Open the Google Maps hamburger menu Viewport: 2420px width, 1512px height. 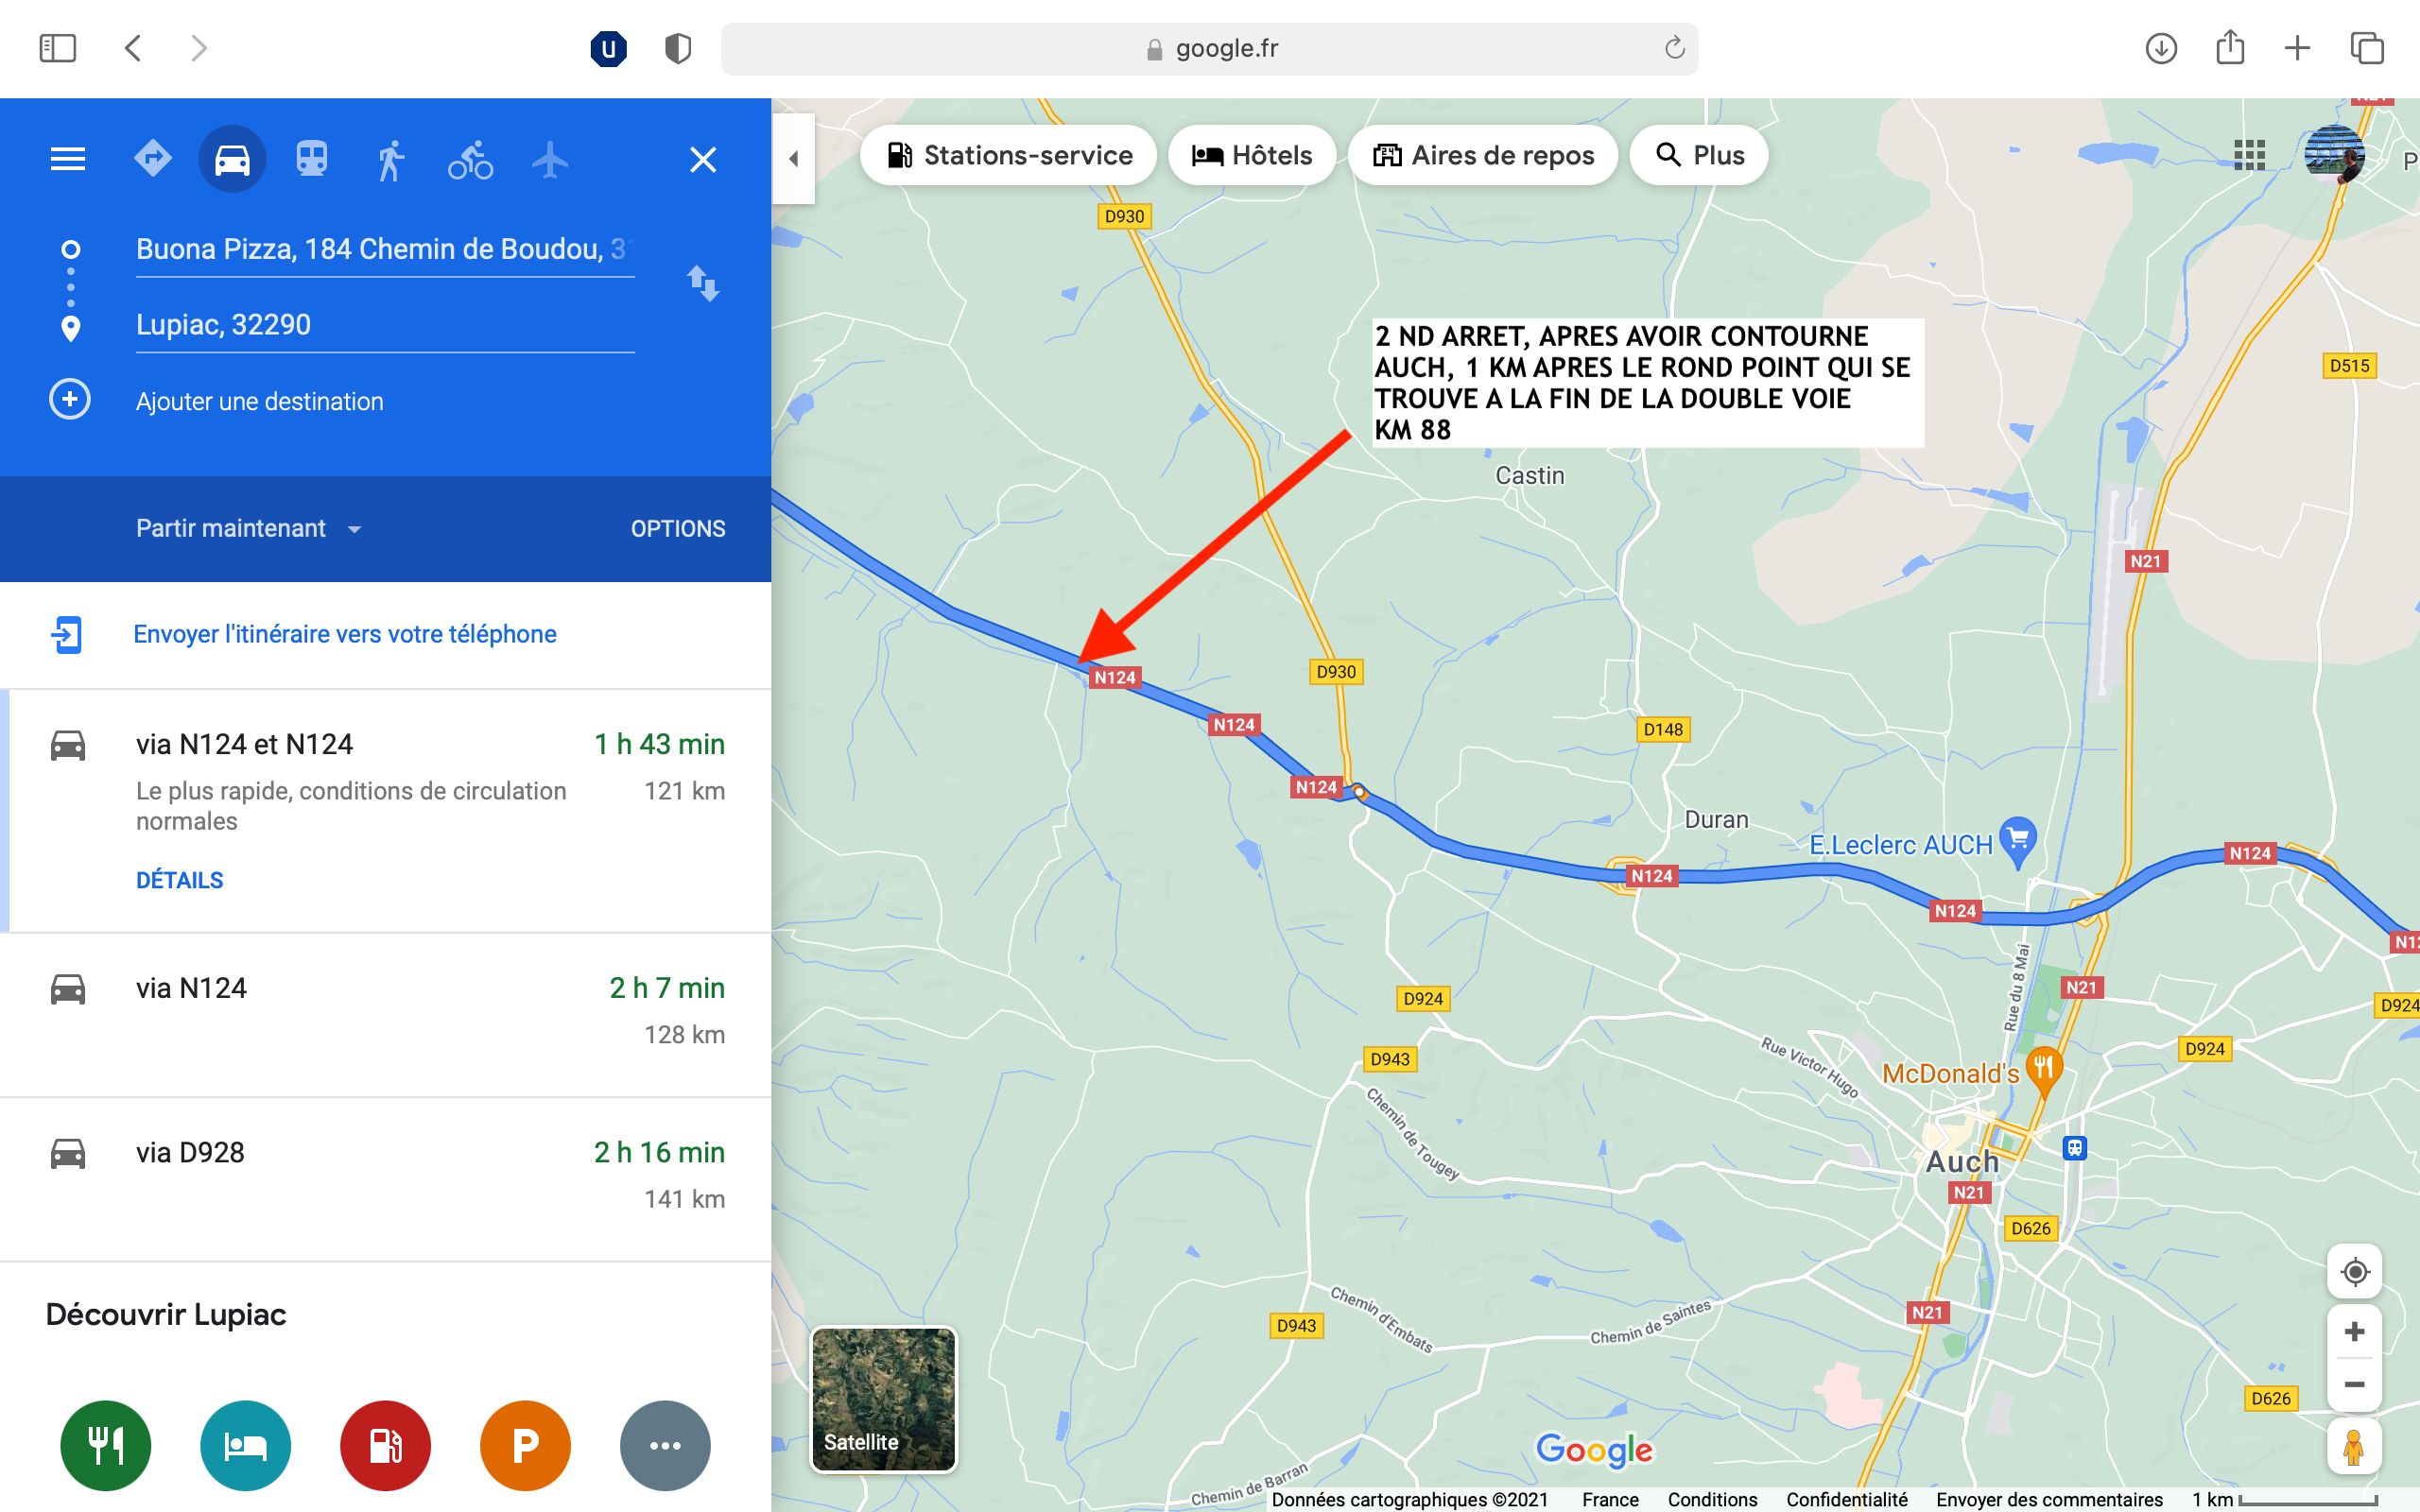tap(68, 159)
